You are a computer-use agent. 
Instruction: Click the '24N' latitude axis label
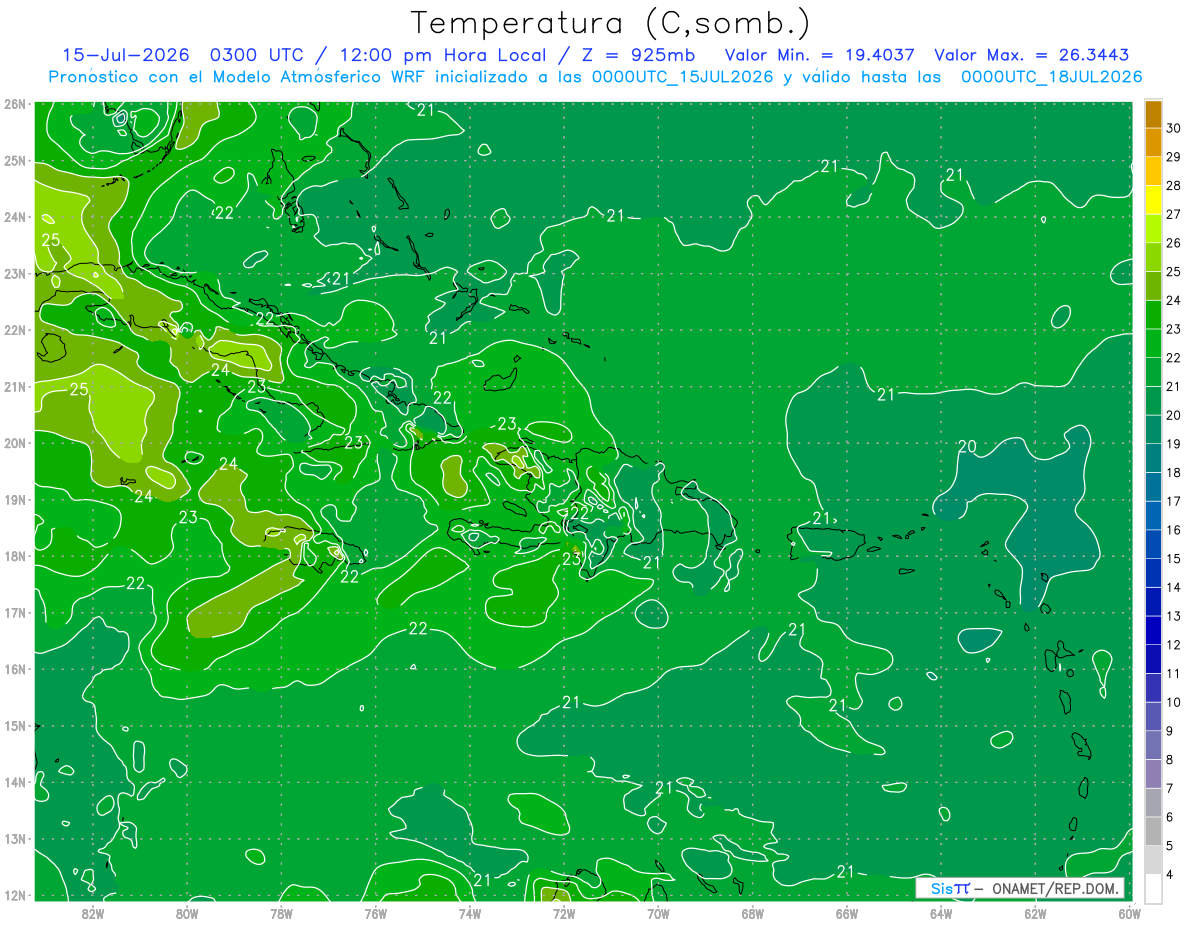pyautogui.click(x=14, y=217)
